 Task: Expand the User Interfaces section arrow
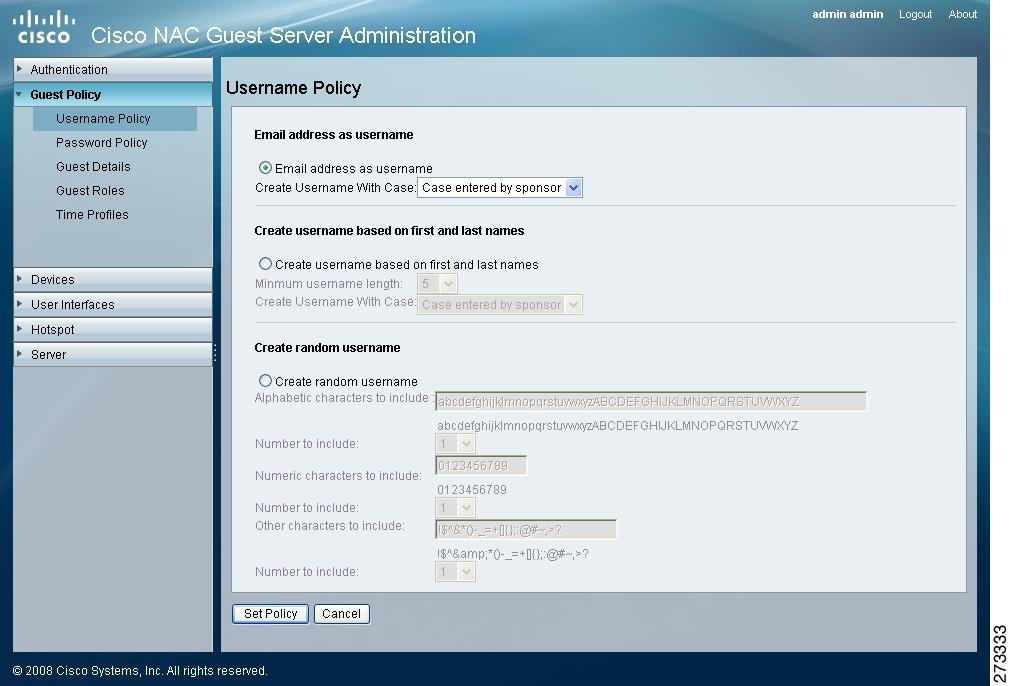point(19,303)
